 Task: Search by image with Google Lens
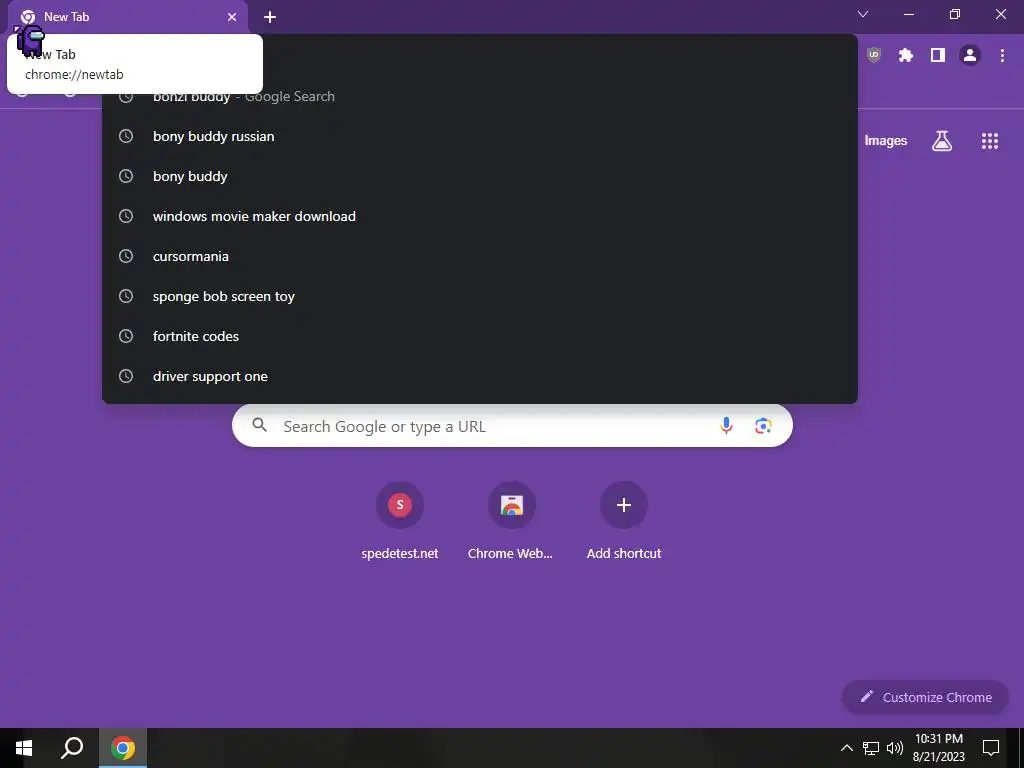coord(763,426)
